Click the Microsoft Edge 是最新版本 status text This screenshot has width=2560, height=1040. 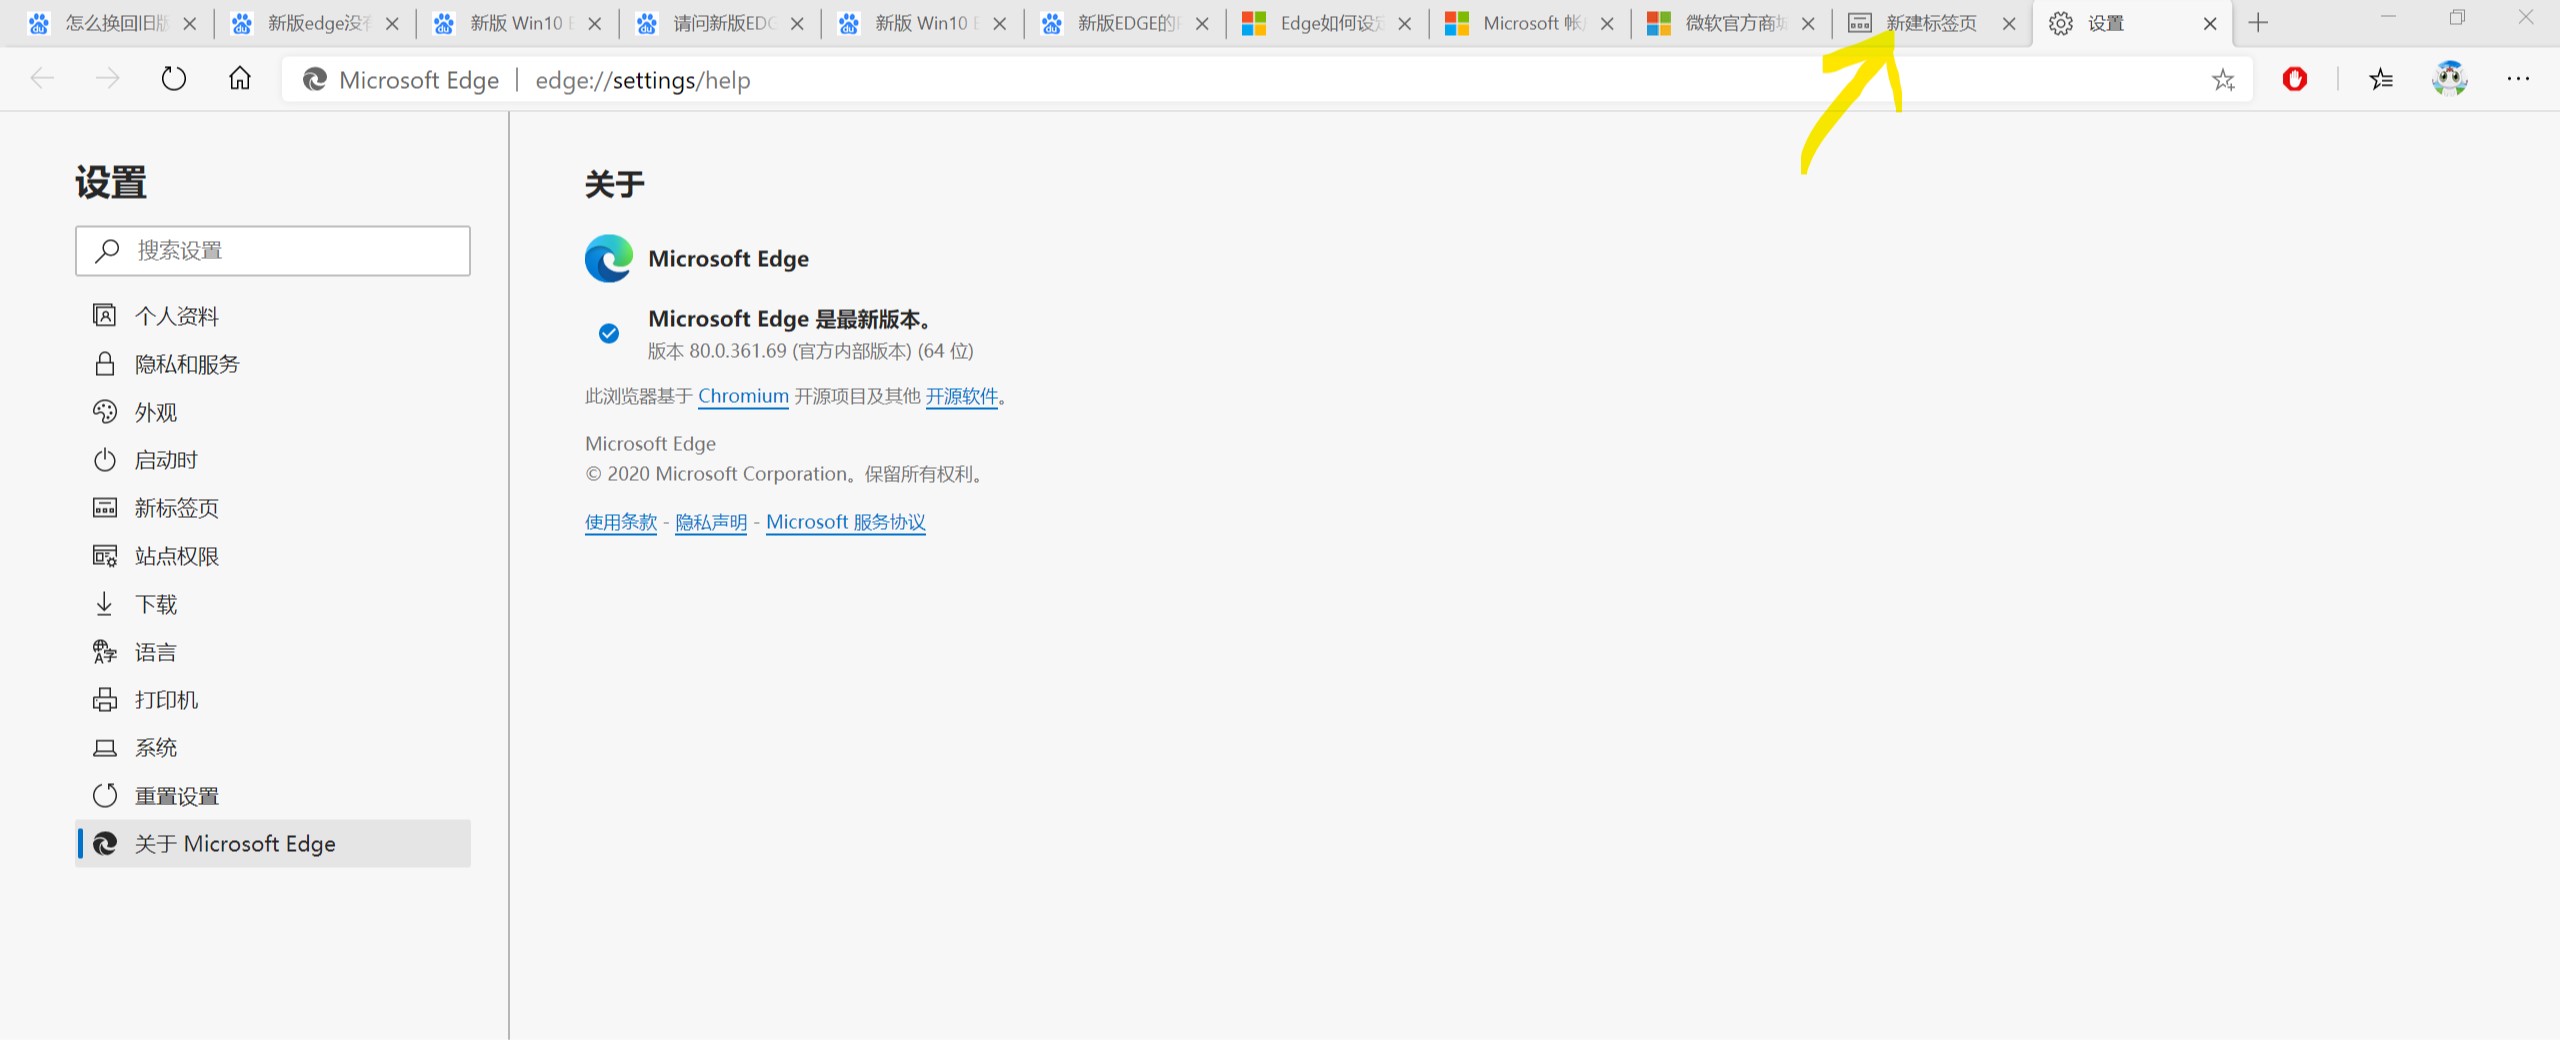pyautogui.click(x=790, y=319)
